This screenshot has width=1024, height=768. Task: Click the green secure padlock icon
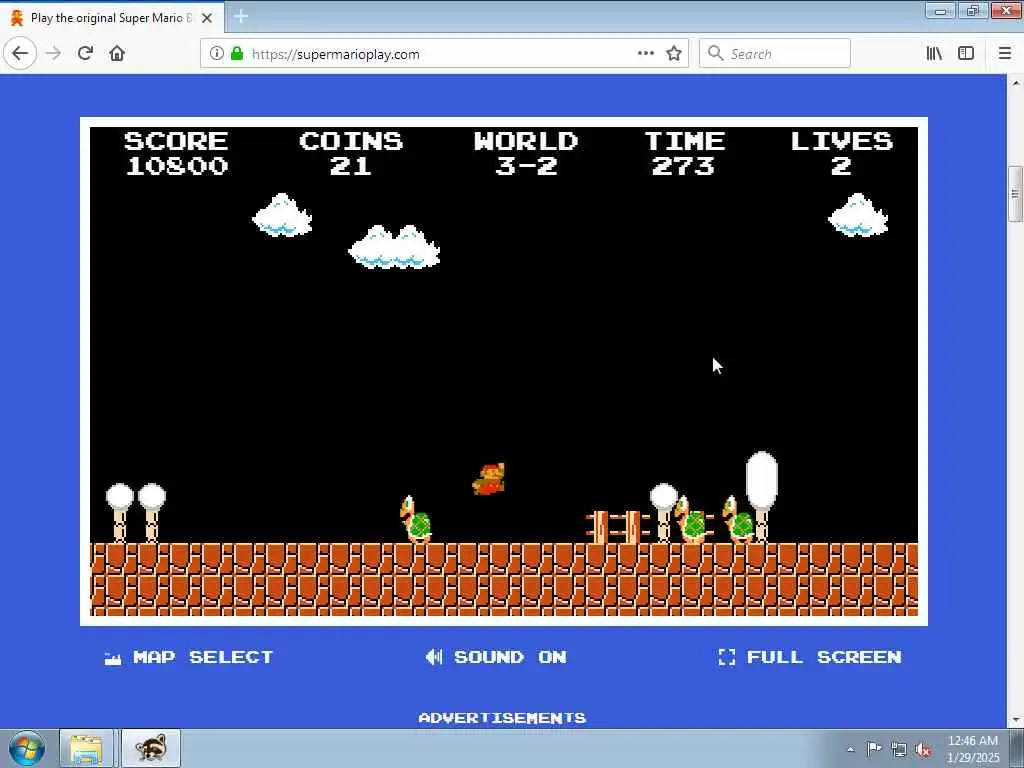(237, 54)
